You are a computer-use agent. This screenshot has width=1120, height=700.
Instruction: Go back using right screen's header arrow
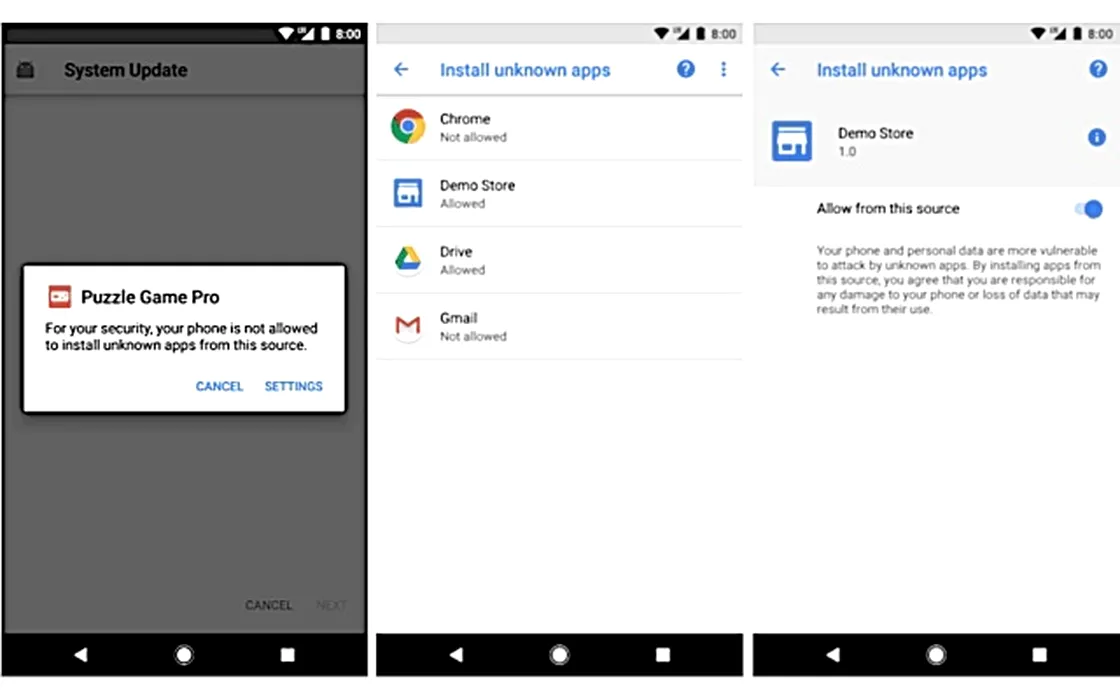click(778, 70)
